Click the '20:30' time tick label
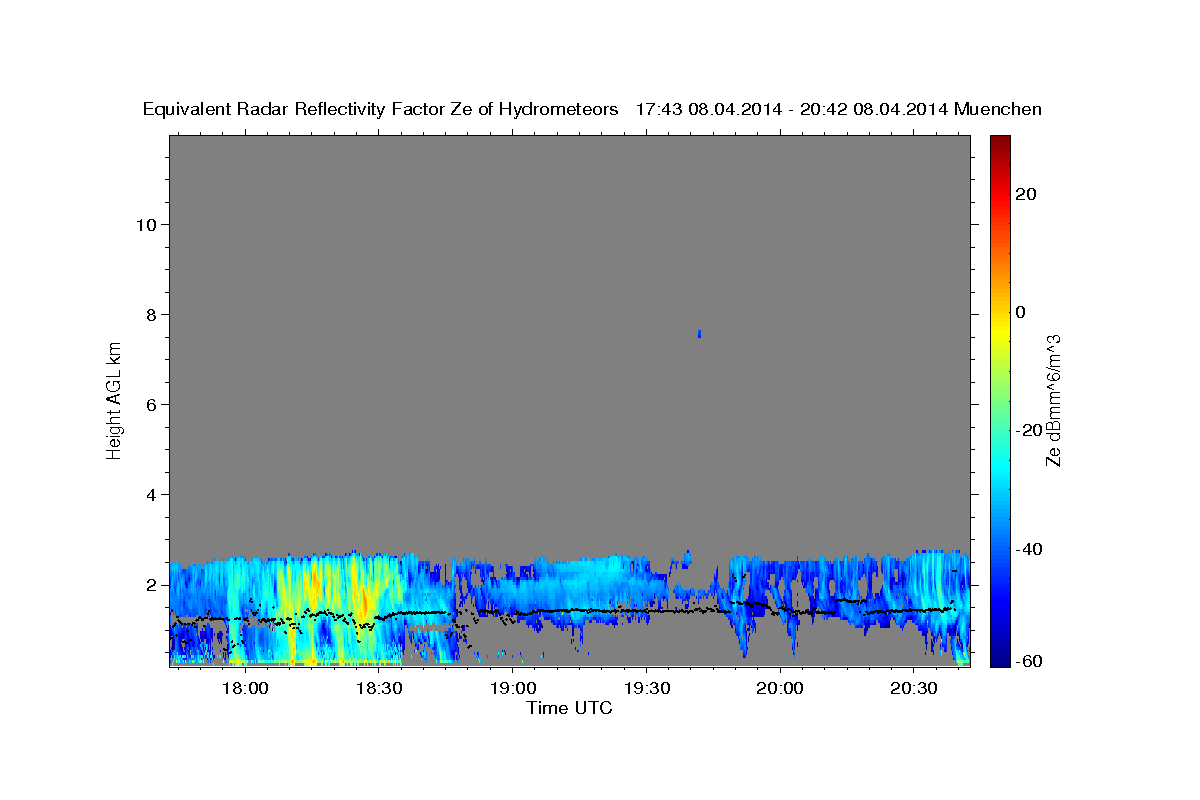1200x800 pixels. click(x=914, y=690)
